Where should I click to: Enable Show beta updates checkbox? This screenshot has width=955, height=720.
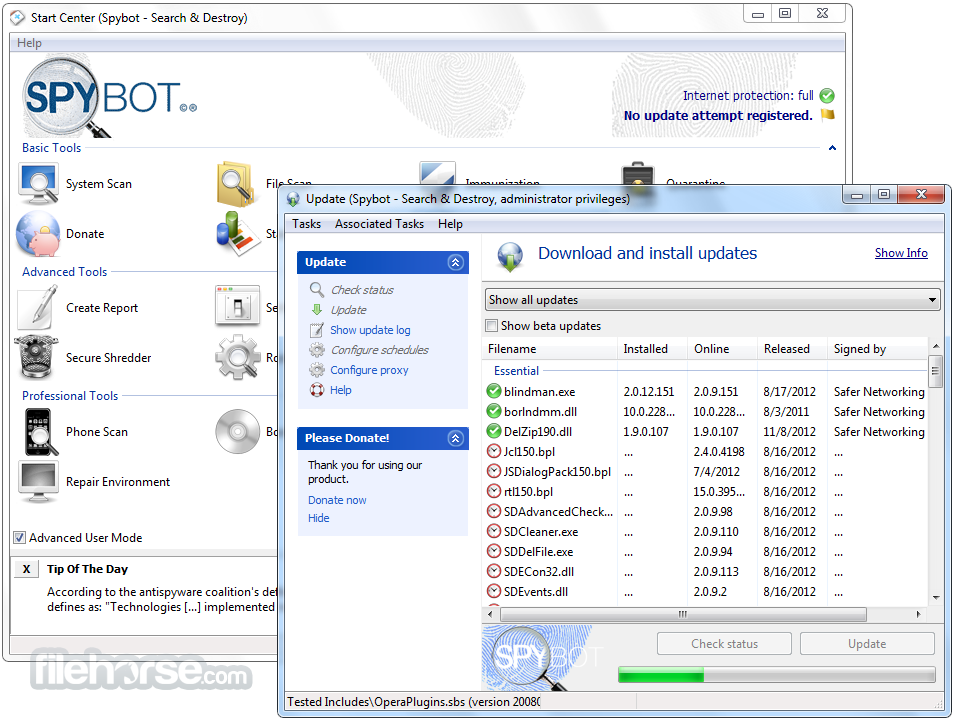492,326
